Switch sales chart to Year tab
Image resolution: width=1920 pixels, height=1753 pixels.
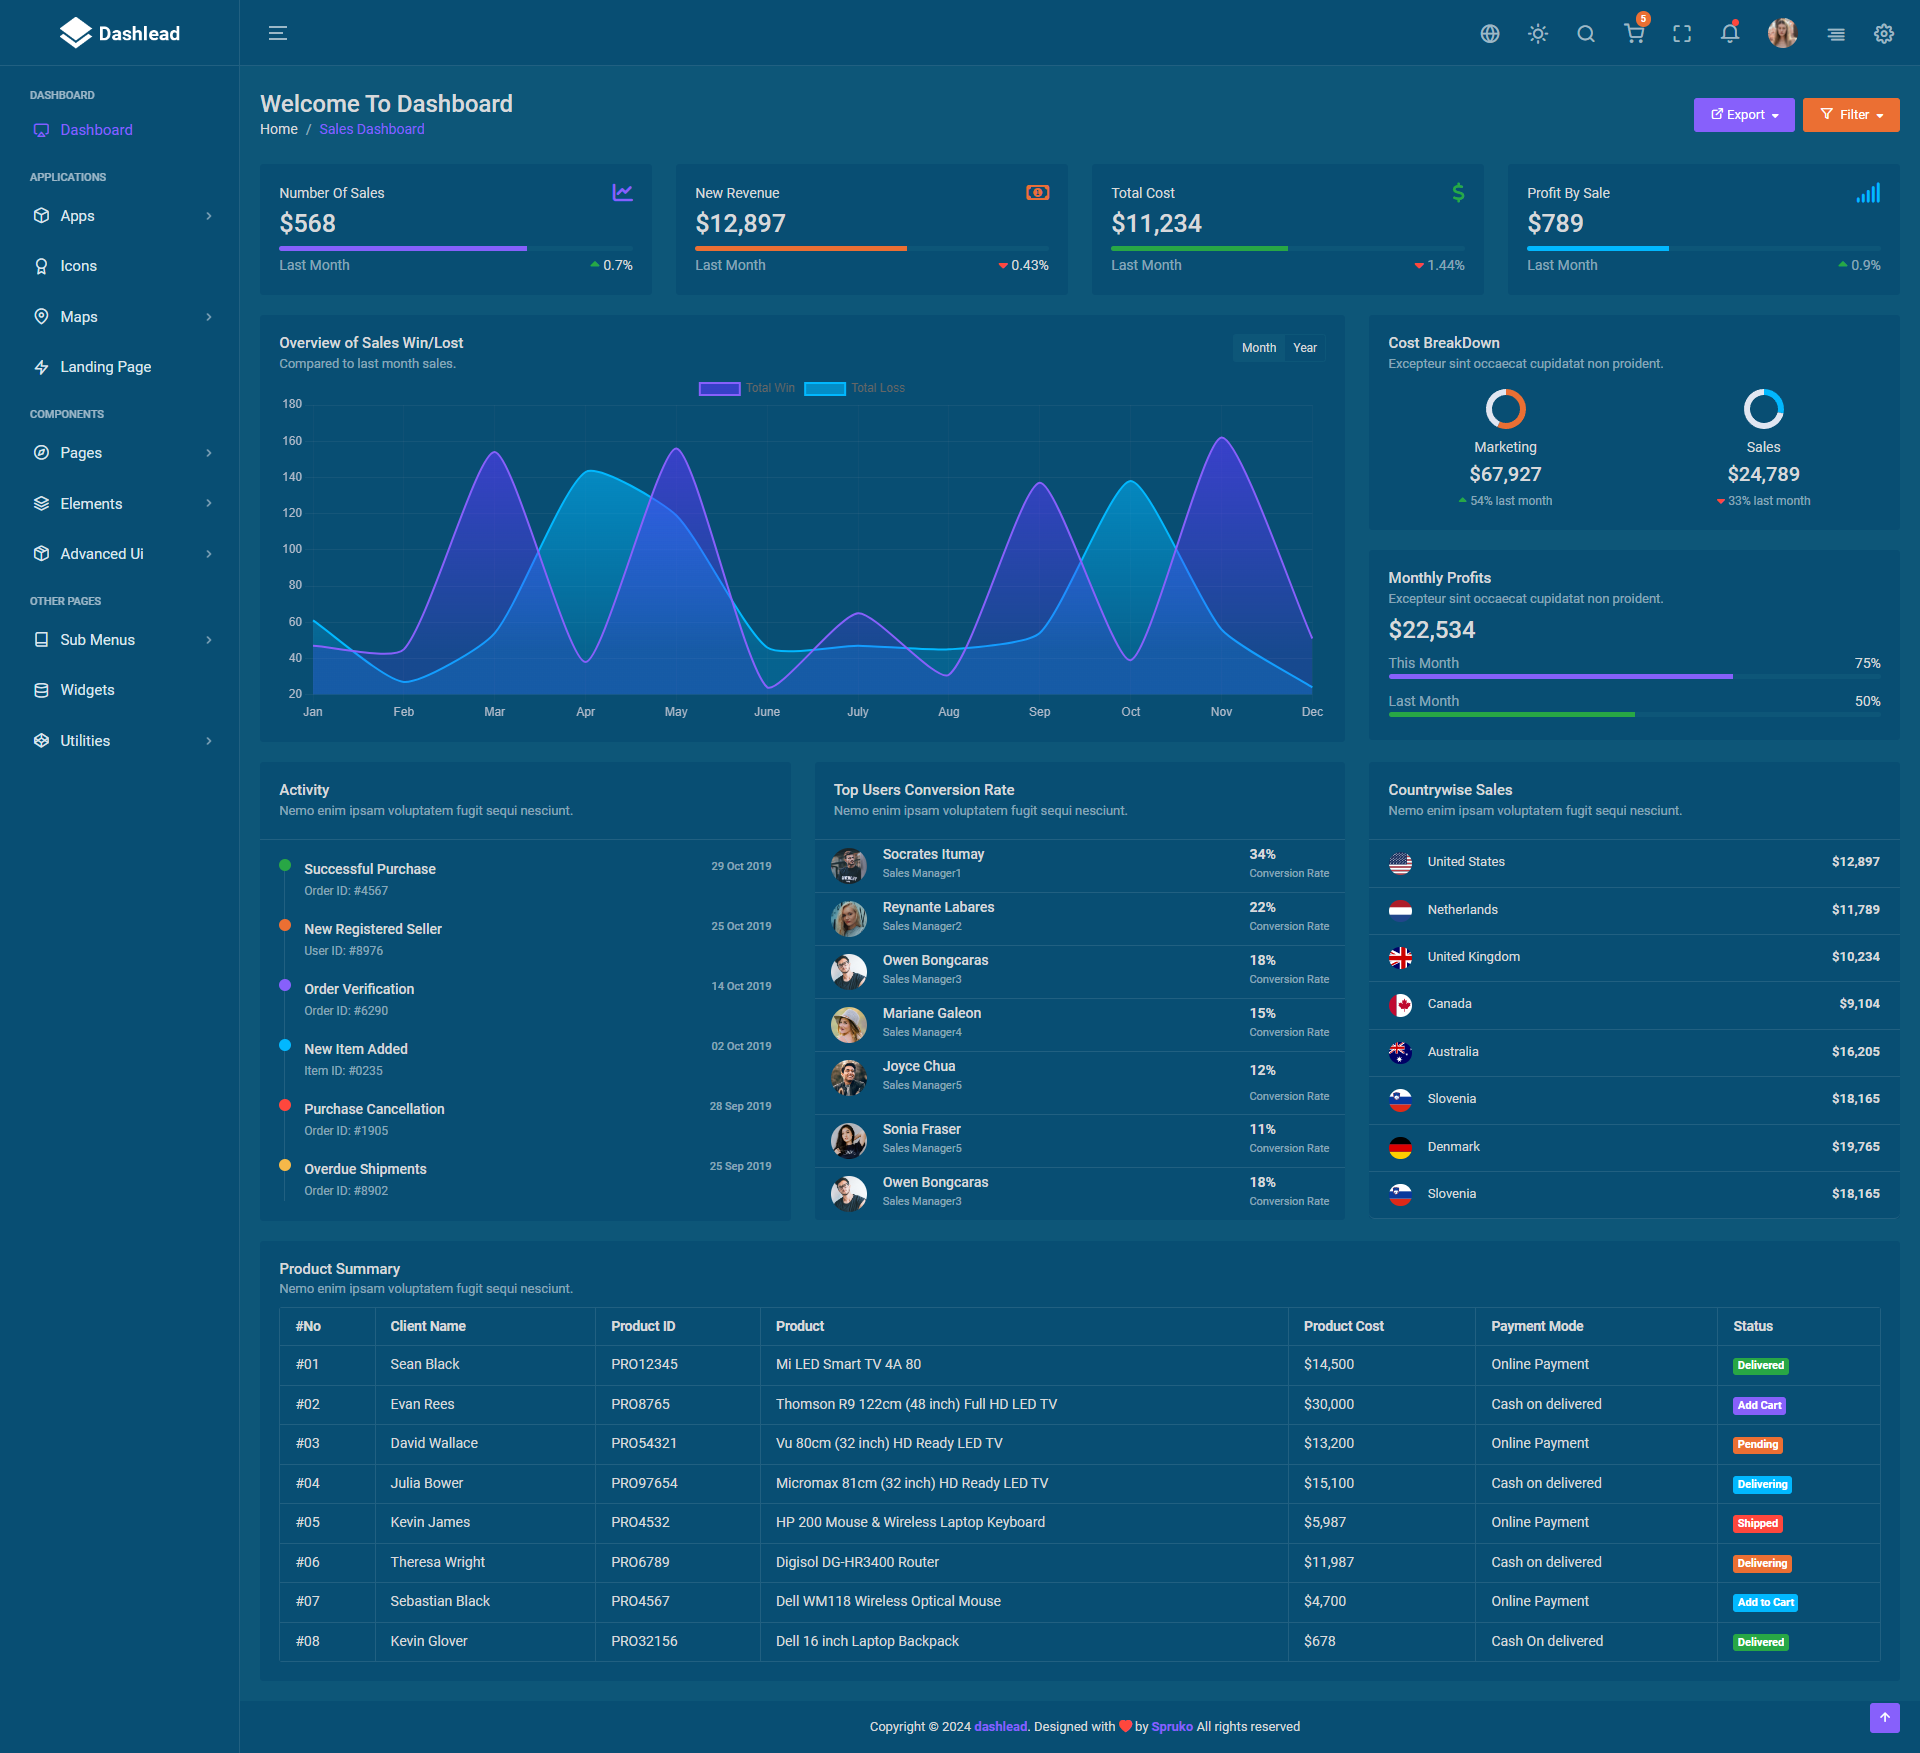(1304, 348)
